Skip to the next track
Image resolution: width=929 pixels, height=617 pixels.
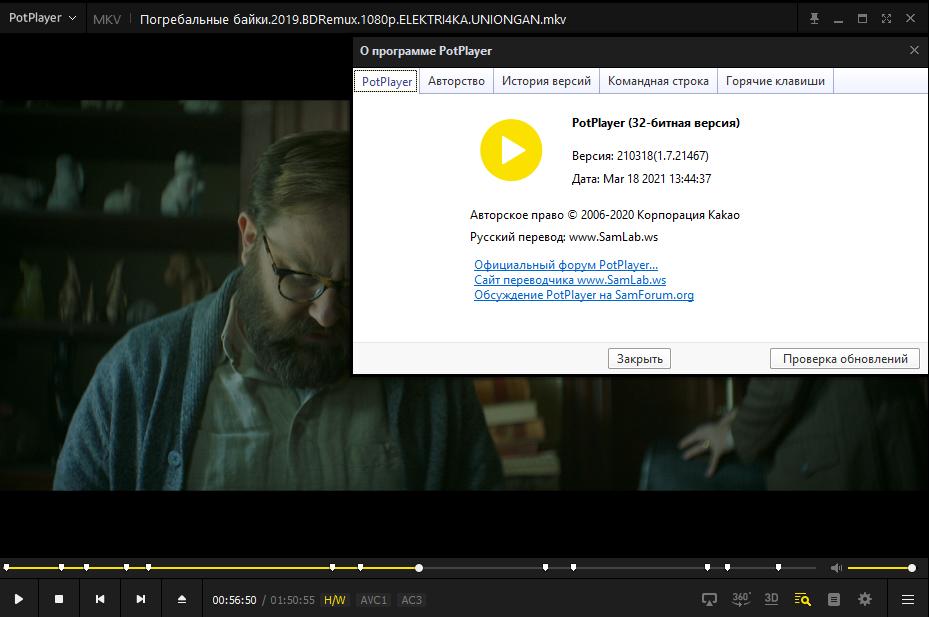(x=141, y=599)
